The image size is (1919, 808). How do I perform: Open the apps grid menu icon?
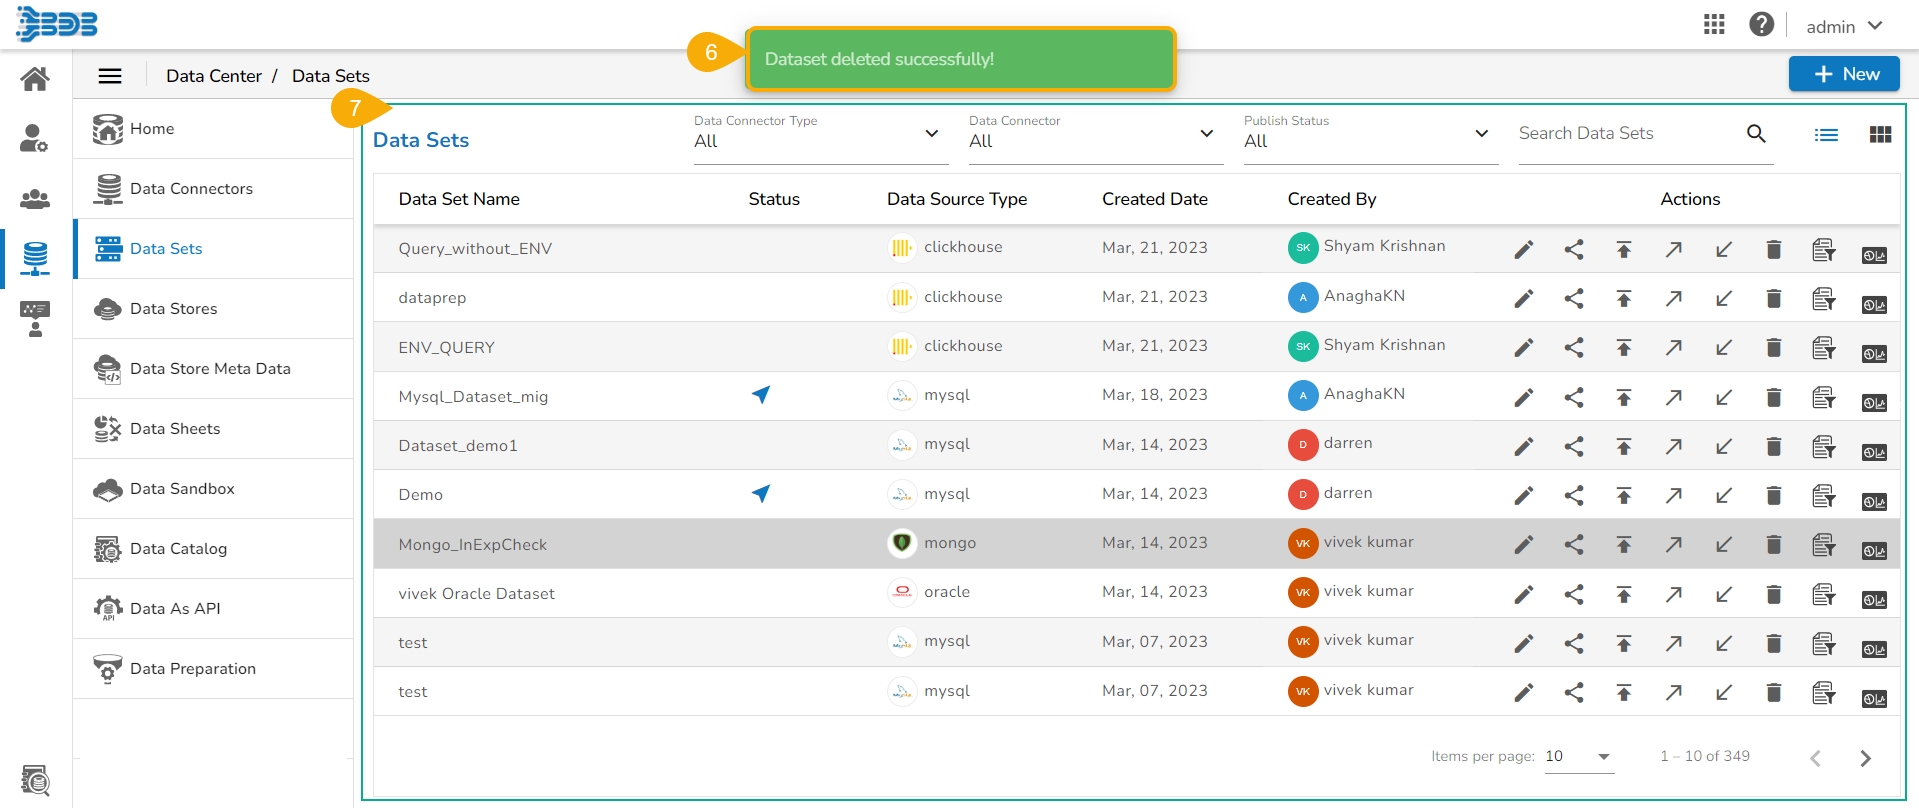tap(1714, 25)
